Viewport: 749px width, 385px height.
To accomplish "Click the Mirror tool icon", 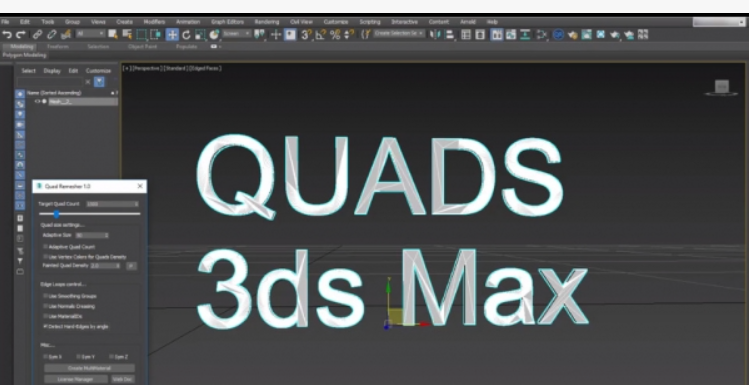I will pos(435,34).
